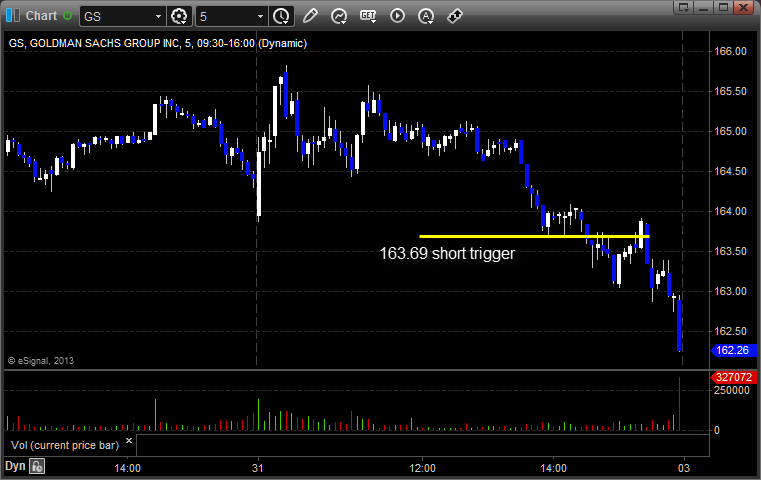Open the gear chart settings menu
The width and height of the screenshot is (761, 480).
[x=179, y=16]
